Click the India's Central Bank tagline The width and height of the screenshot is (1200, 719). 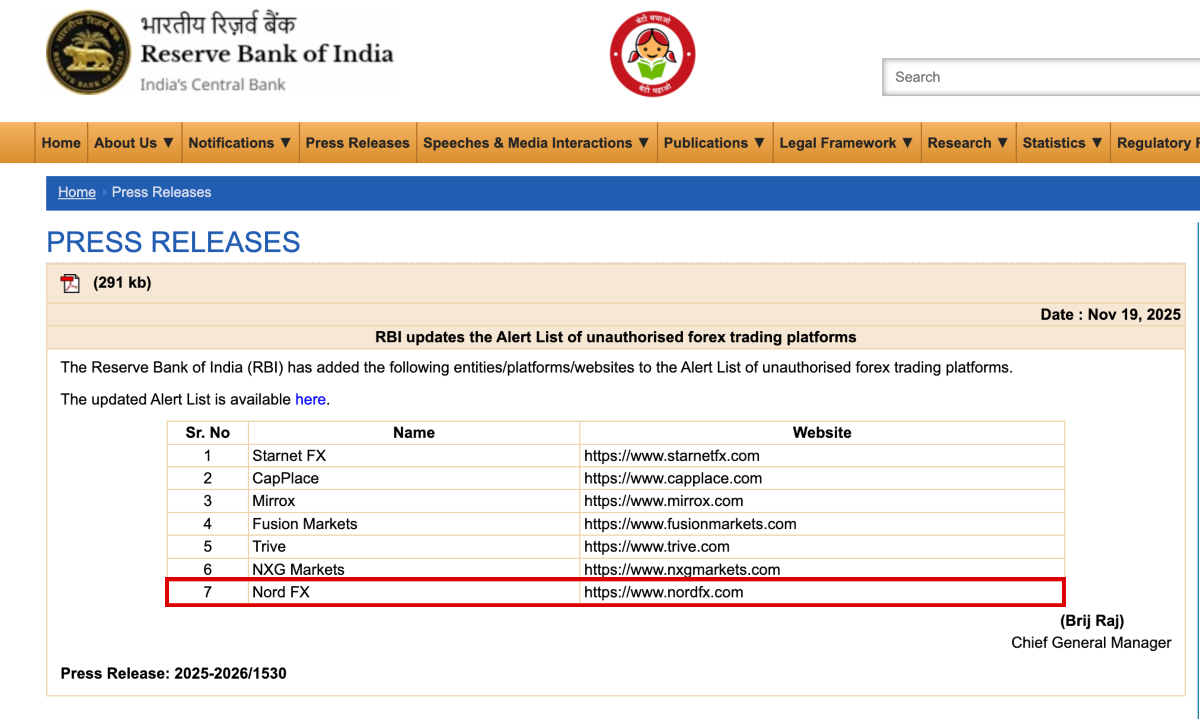pyautogui.click(x=213, y=85)
